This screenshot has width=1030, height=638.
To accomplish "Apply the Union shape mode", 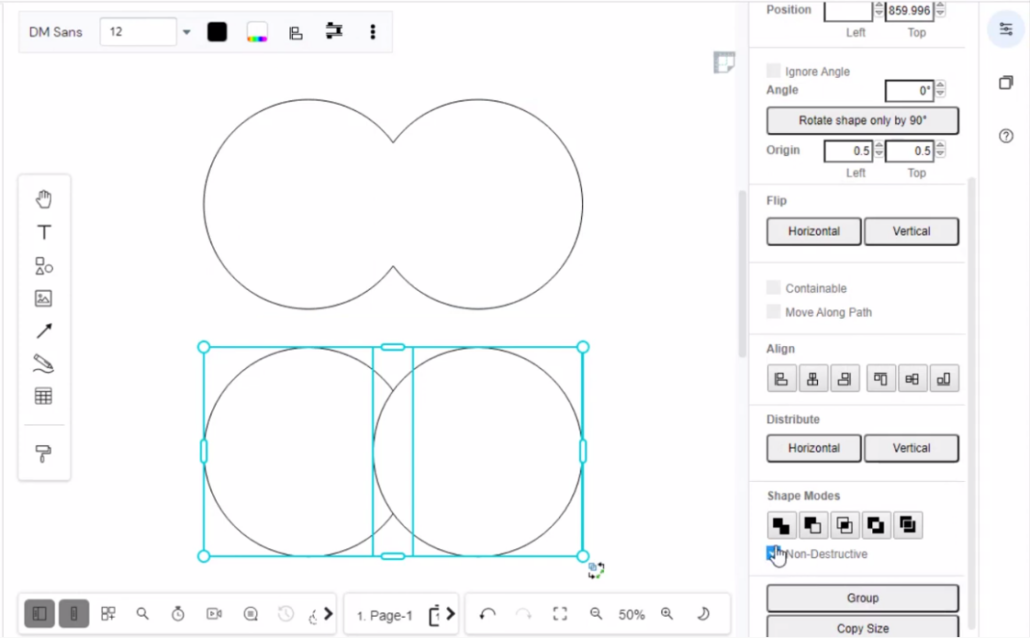I will (781, 524).
